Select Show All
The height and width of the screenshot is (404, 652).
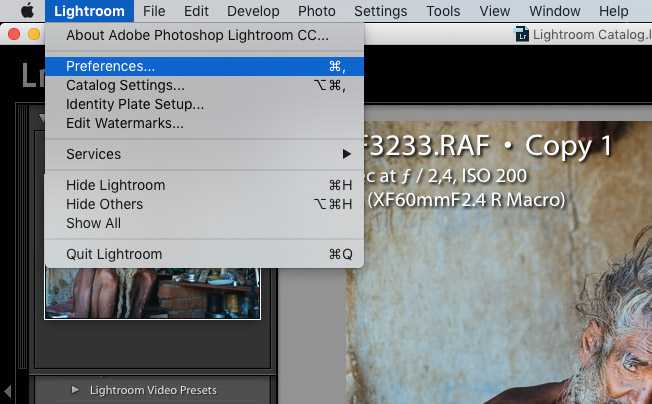pyautogui.click(x=204, y=224)
